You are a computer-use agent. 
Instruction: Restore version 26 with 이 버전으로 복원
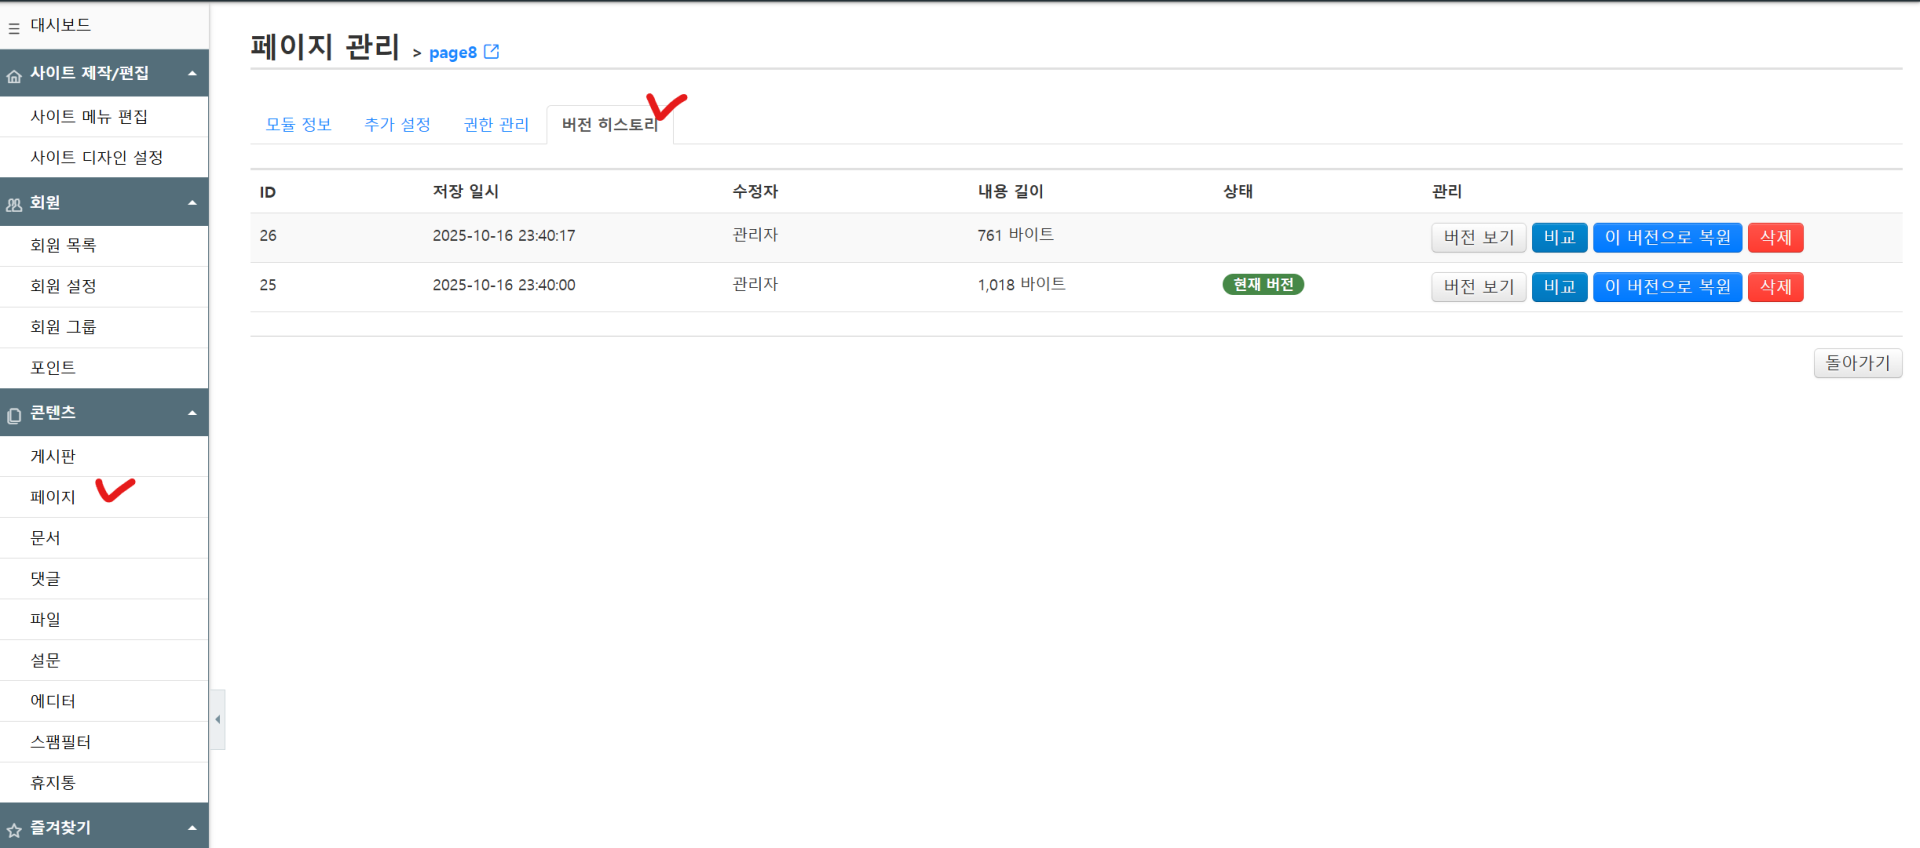(x=1667, y=238)
